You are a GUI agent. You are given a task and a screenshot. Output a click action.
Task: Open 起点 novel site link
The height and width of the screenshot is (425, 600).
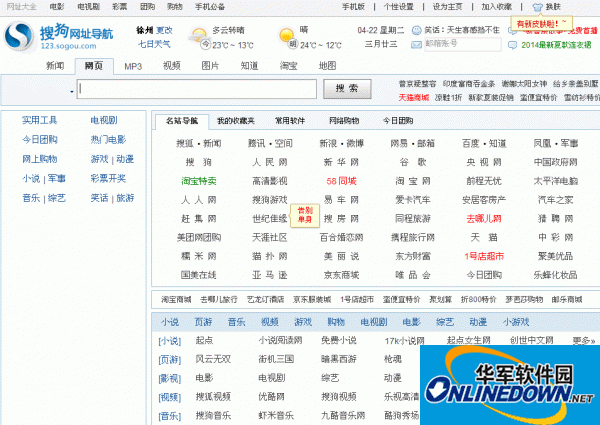pos(204,340)
